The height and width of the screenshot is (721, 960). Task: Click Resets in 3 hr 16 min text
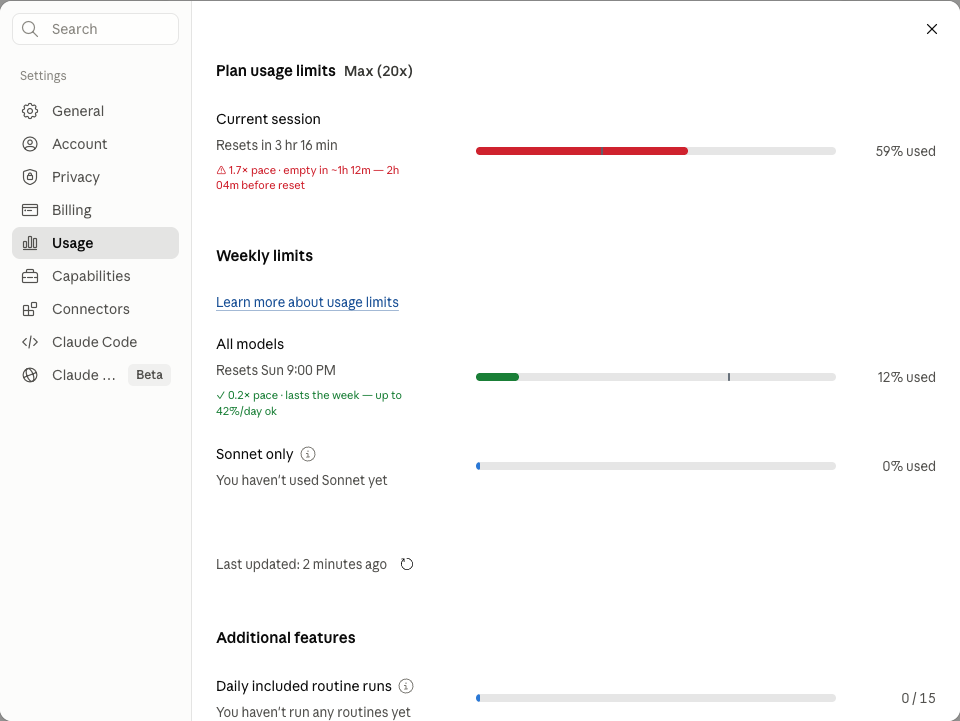pyautogui.click(x=277, y=145)
